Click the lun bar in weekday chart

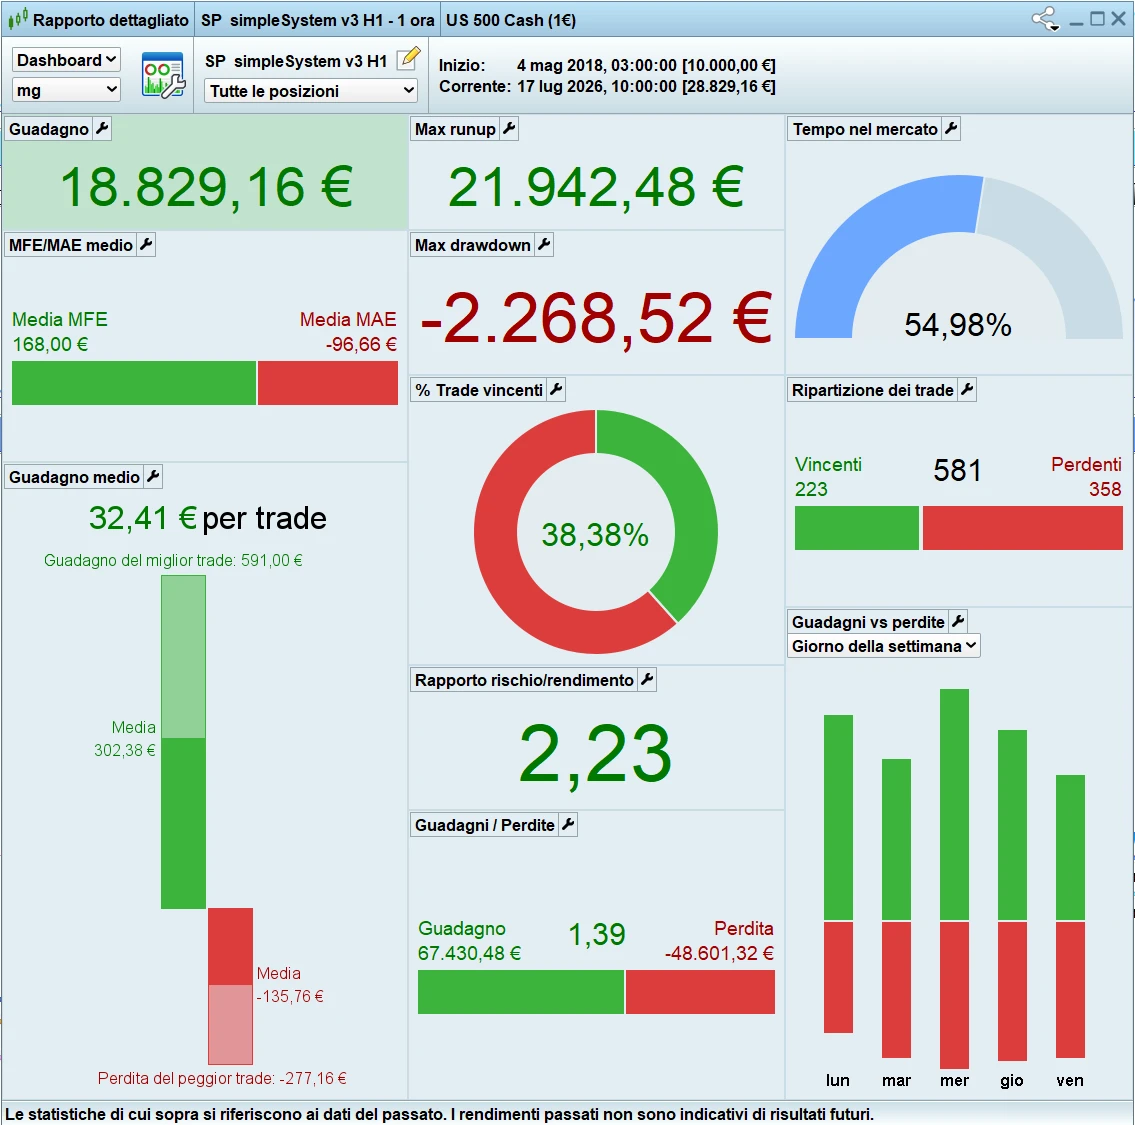(838, 874)
